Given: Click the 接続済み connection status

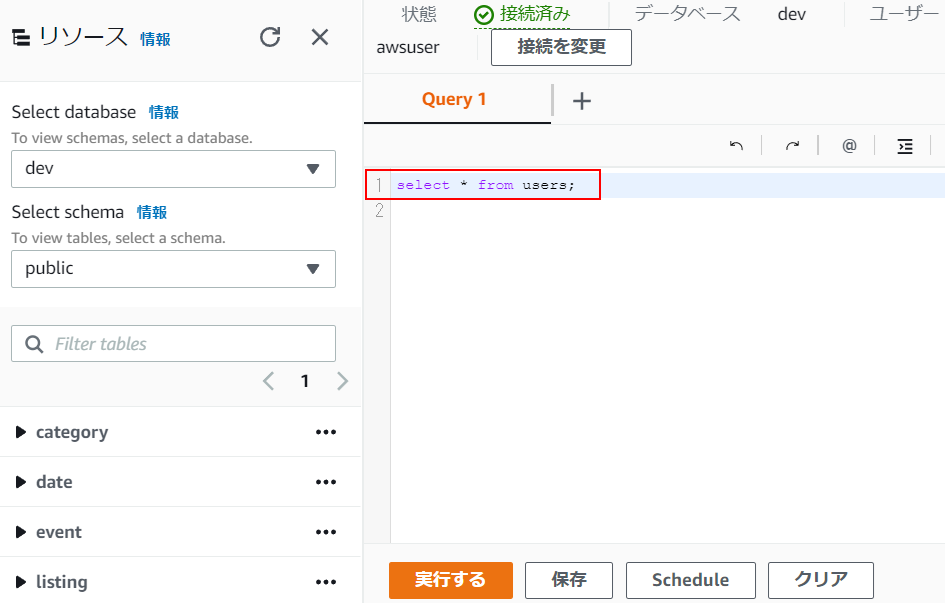Looking at the screenshot, I should point(522,14).
